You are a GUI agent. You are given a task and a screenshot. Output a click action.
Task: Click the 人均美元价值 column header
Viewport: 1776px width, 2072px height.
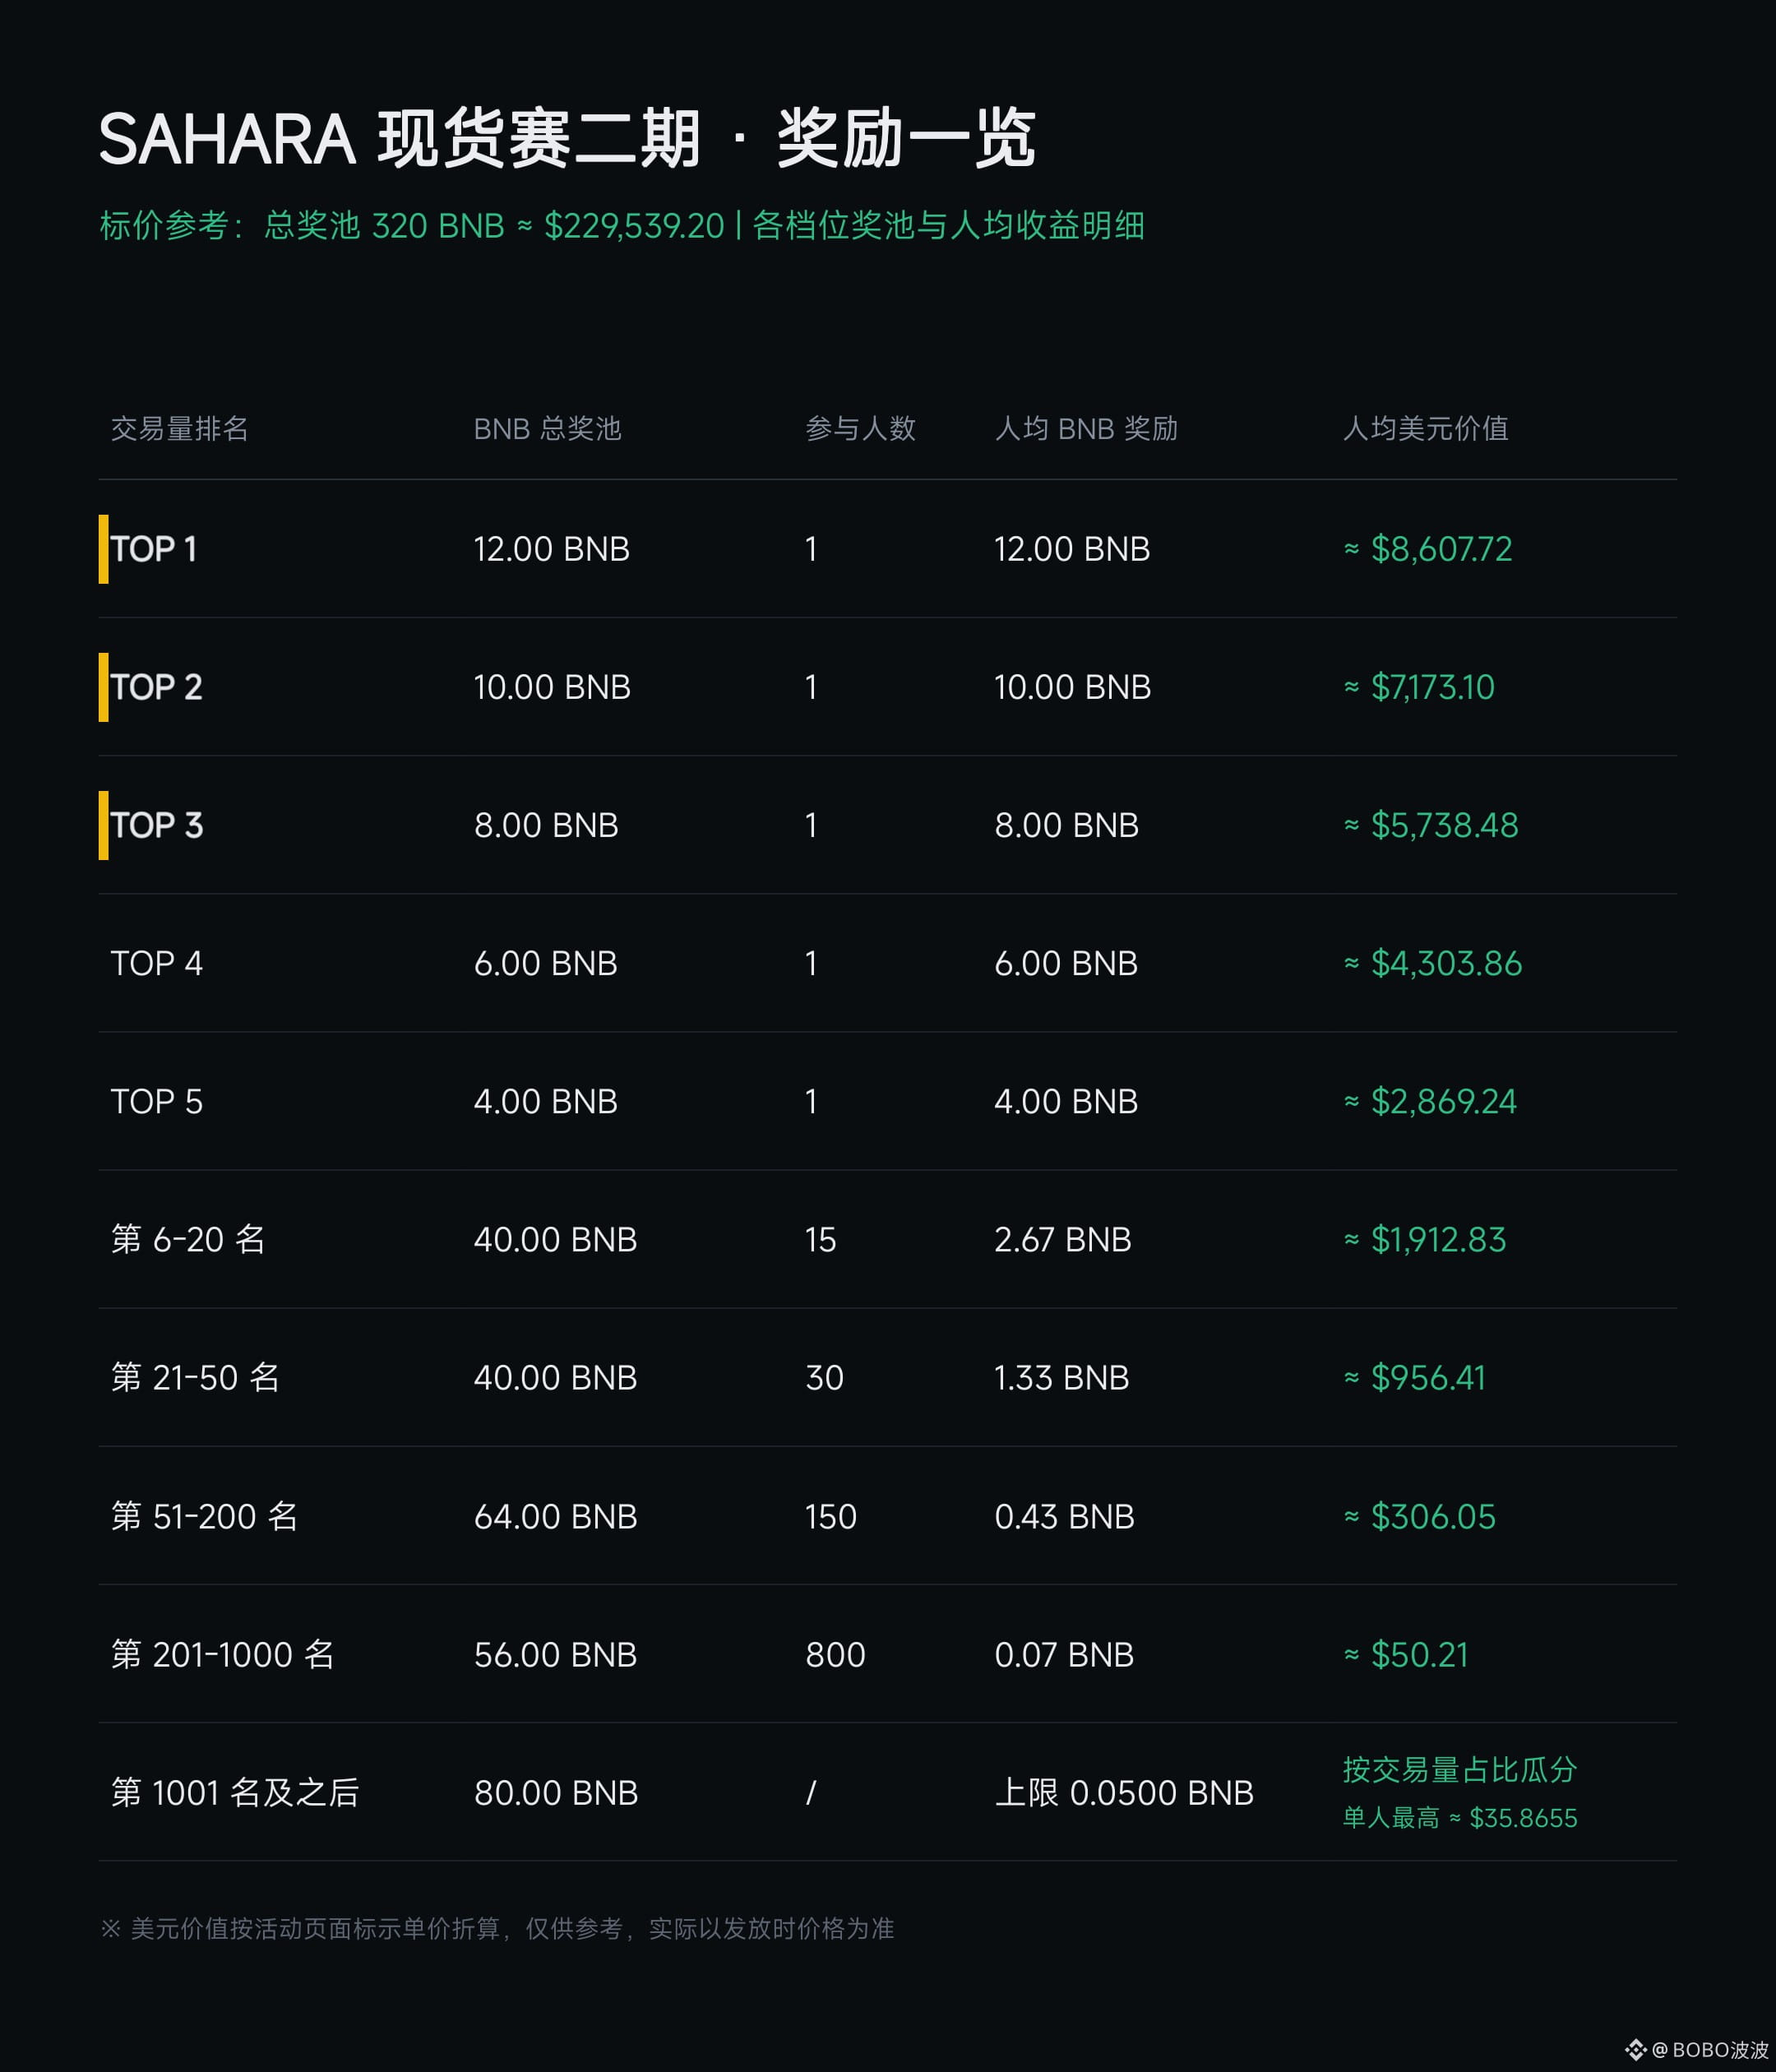pyautogui.click(x=1425, y=429)
